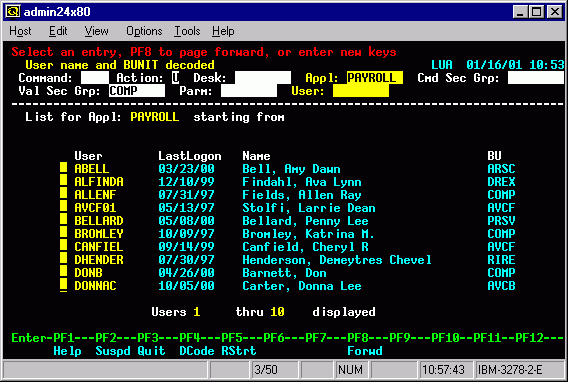
Task: Select the yellow marker beside DONNAC
Action: 63,285
